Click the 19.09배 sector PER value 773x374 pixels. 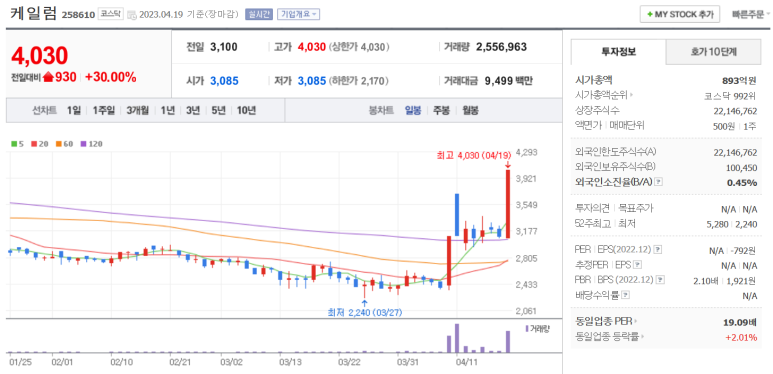point(740,323)
